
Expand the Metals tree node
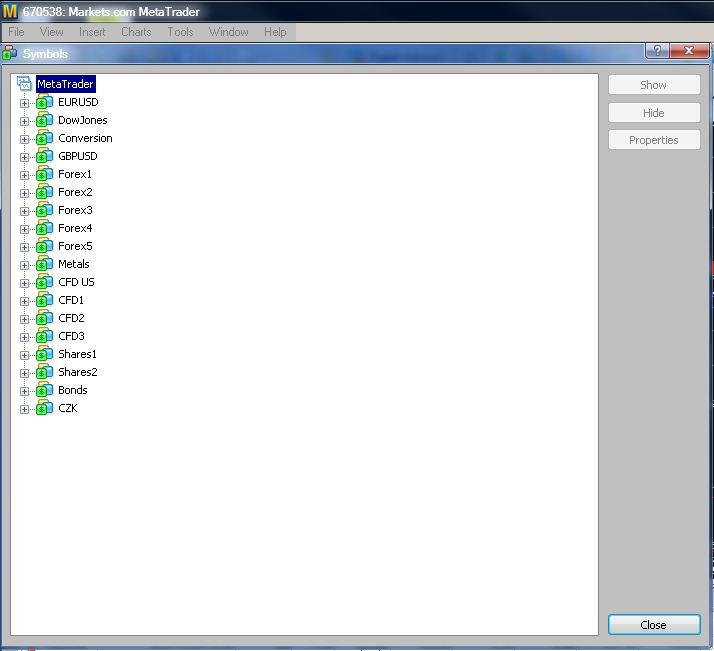[24, 265]
